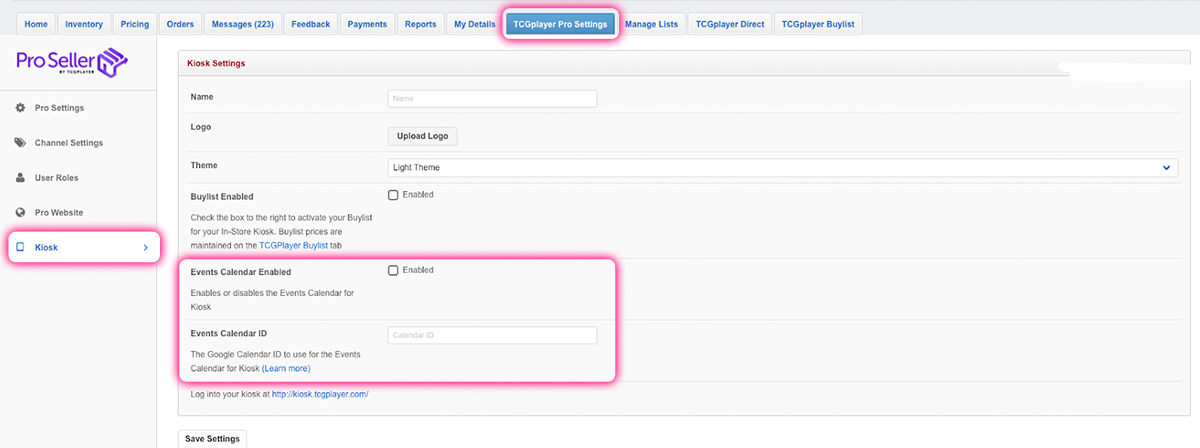Click the Name input field
This screenshot has height=448, width=1200.
pos(492,99)
